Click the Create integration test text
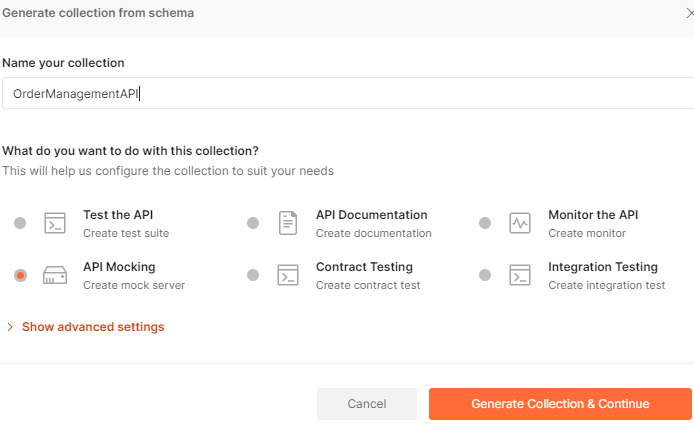Viewport: 694px width, 432px height. tap(606, 285)
